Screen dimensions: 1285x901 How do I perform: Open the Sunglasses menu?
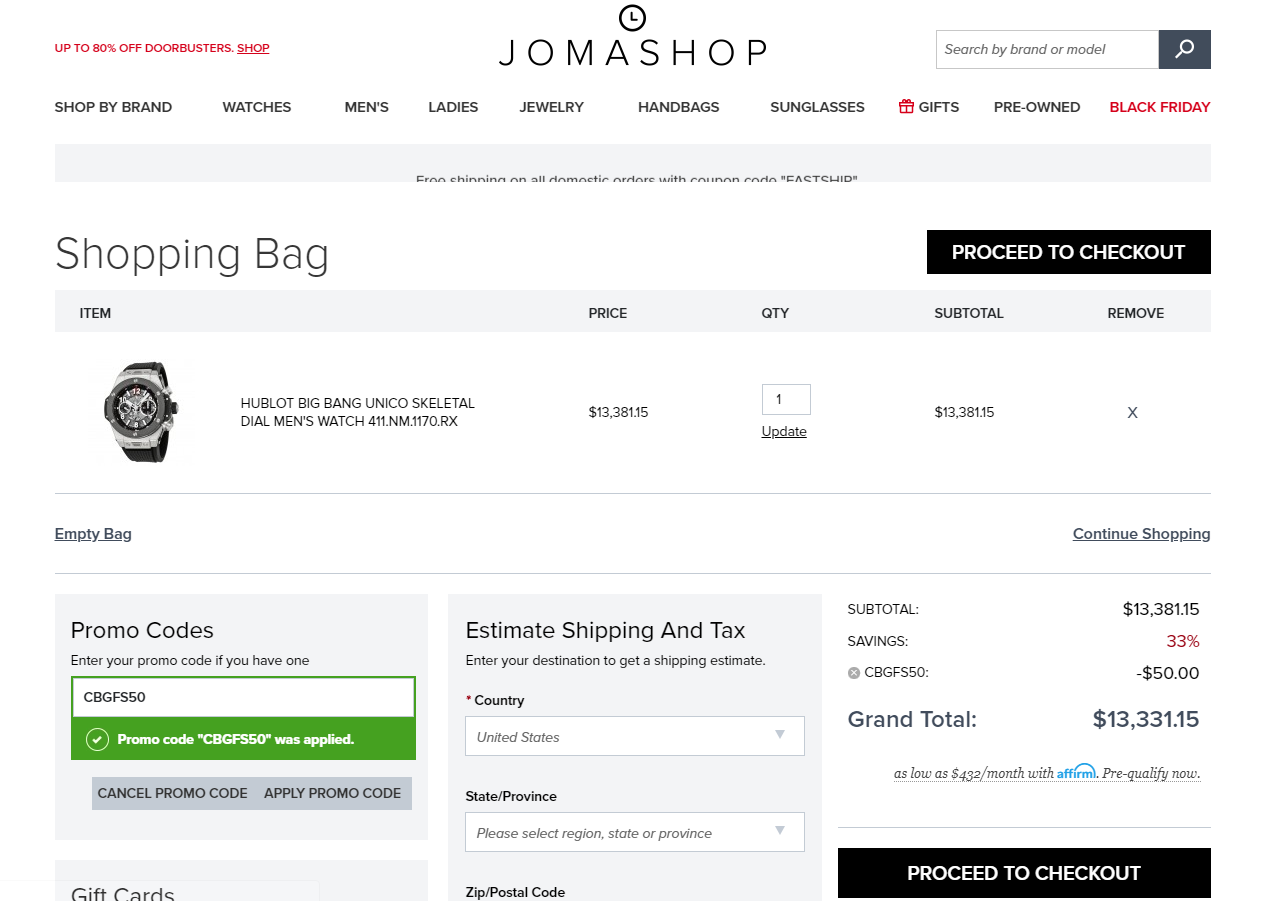tap(817, 107)
